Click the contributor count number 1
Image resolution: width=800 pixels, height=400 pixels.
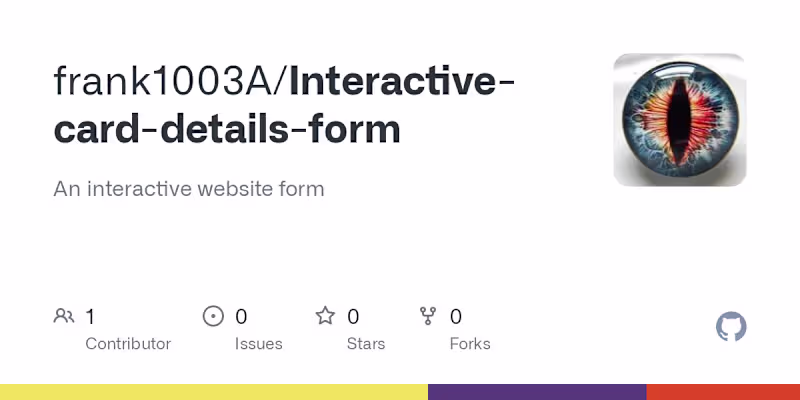pyautogui.click(x=90, y=317)
